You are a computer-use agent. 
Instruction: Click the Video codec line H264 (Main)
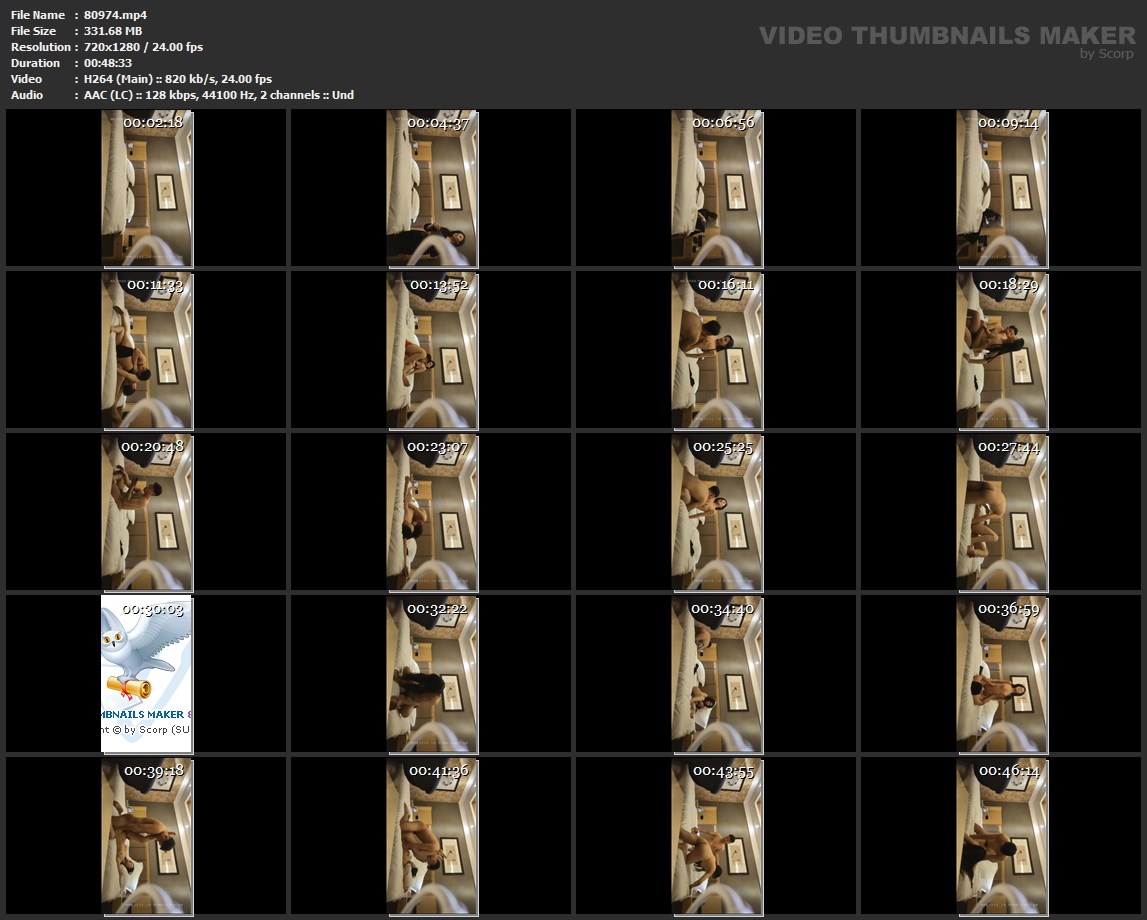(x=178, y=79)
